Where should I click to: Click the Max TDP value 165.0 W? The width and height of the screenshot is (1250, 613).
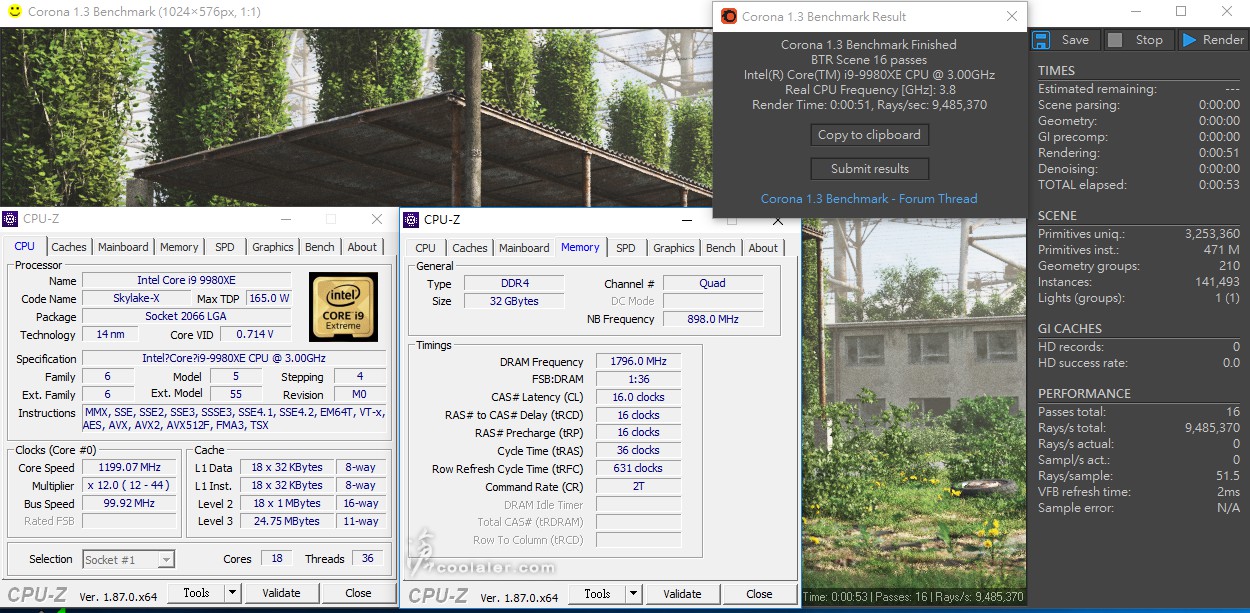point(268,298)
